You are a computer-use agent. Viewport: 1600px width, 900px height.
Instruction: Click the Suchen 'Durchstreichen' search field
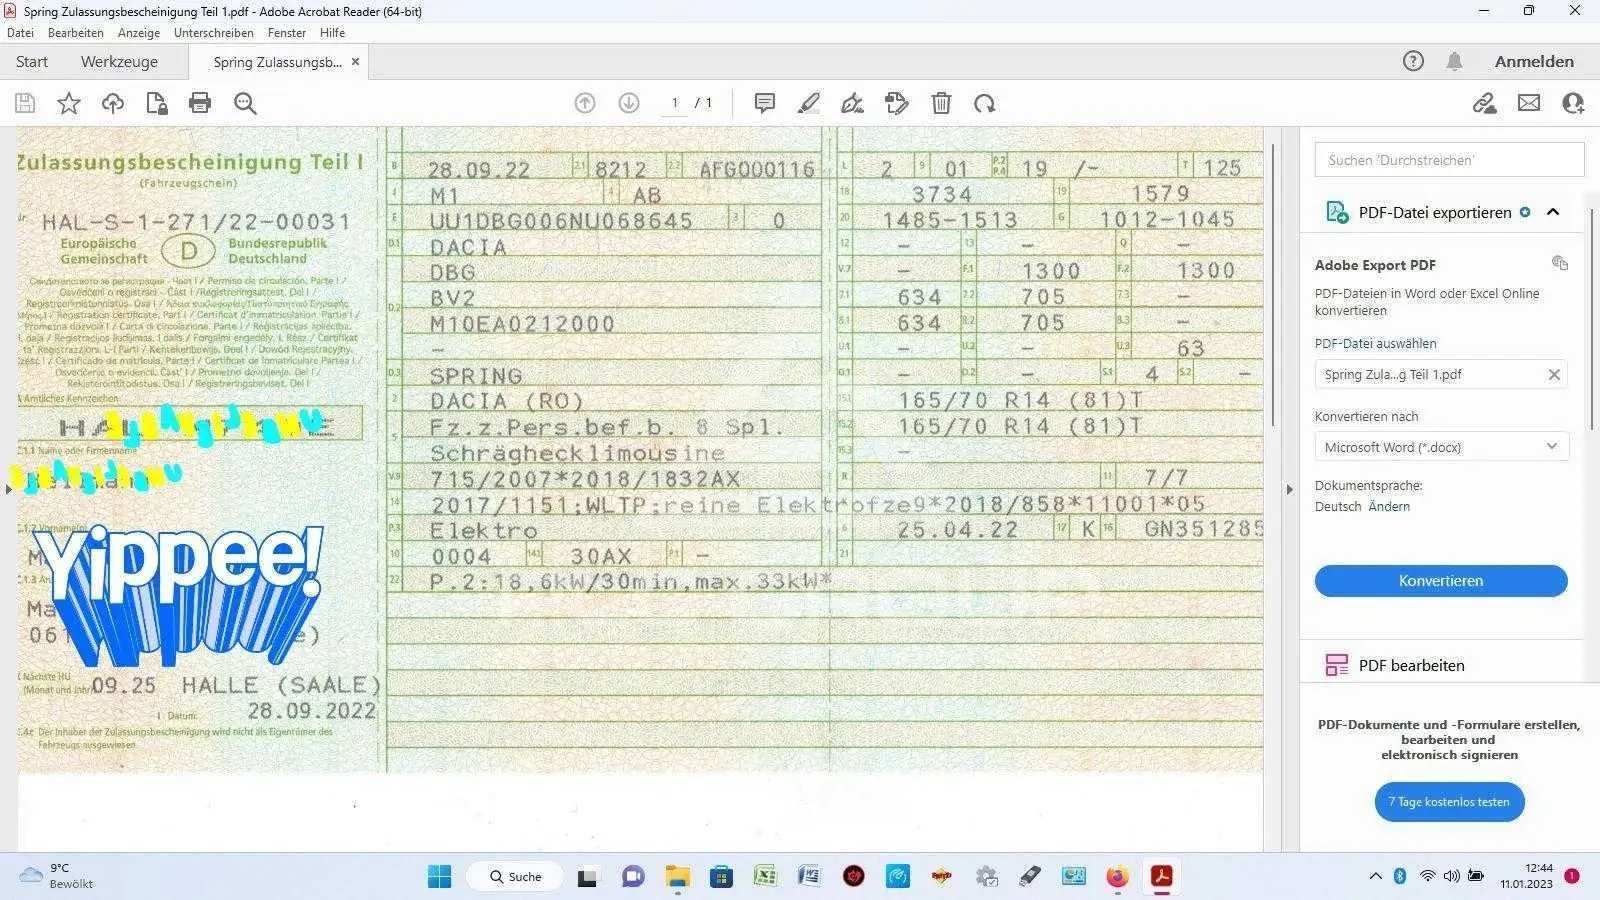click(x=1449, y=160)
